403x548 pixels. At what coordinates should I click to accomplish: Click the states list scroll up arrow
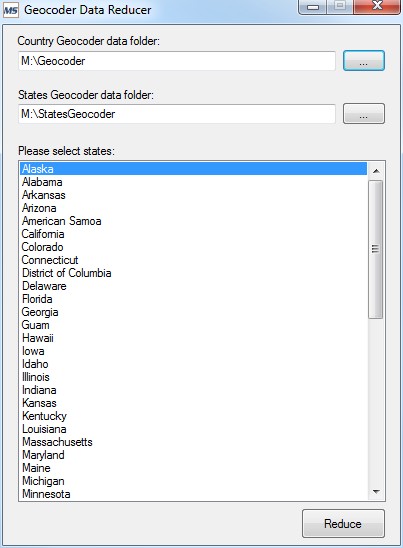pyautogui.click(x=376, y=171)
